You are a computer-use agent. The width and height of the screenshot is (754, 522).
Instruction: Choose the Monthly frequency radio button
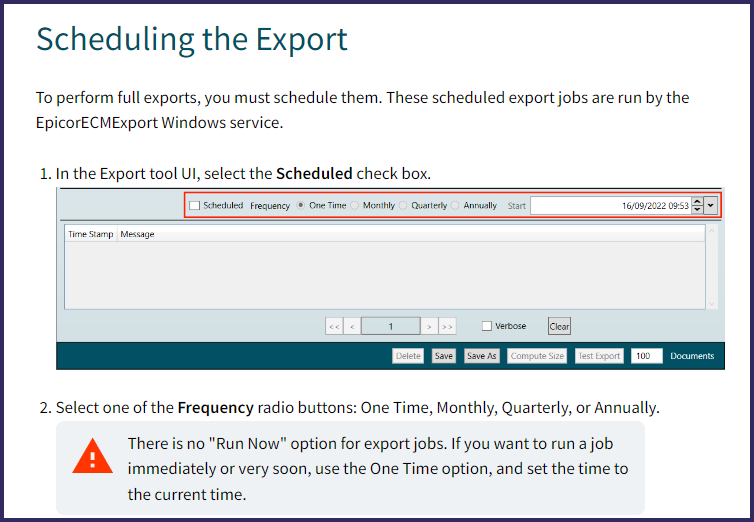pos(355,205)
